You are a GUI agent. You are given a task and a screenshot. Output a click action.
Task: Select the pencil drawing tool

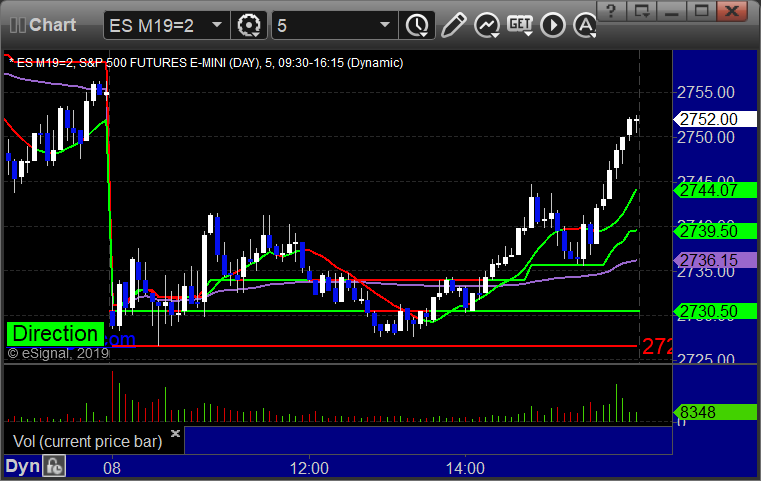pyautogui.click(x=452, y=23)
